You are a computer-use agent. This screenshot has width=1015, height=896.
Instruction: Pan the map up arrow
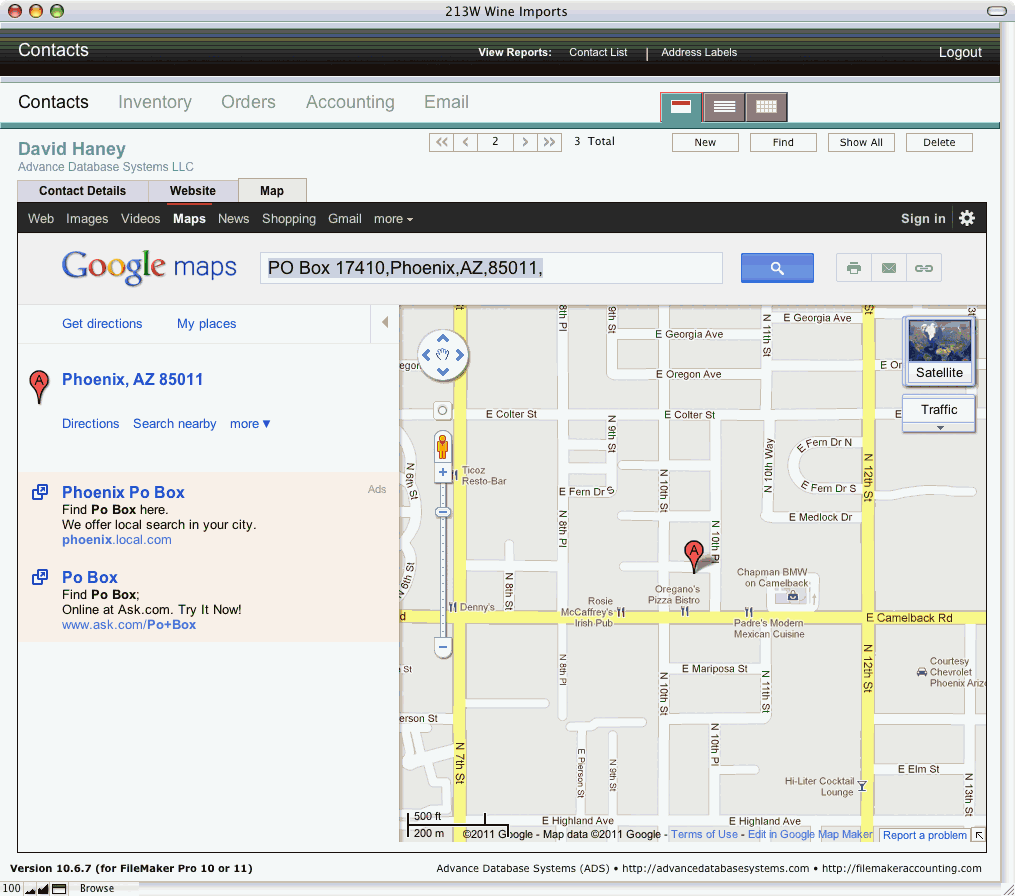tap(443, 339)
